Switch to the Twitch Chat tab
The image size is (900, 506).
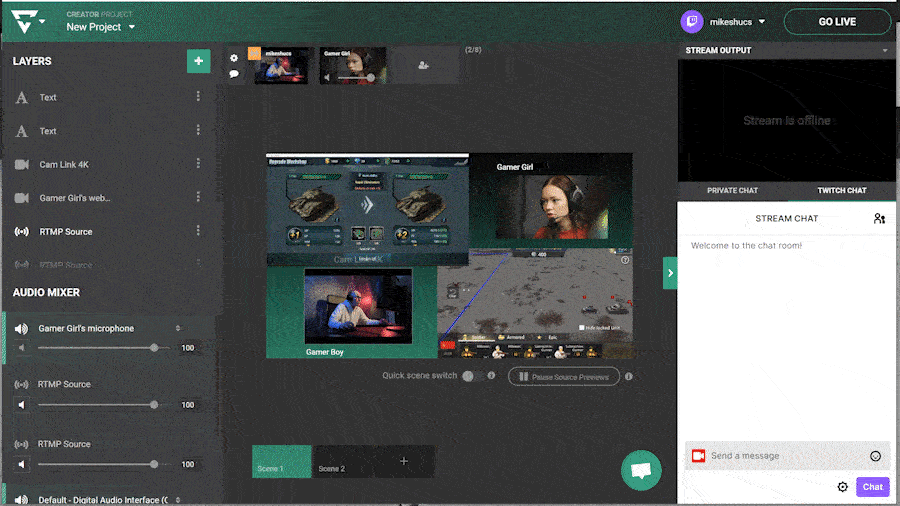click(841, 190)
